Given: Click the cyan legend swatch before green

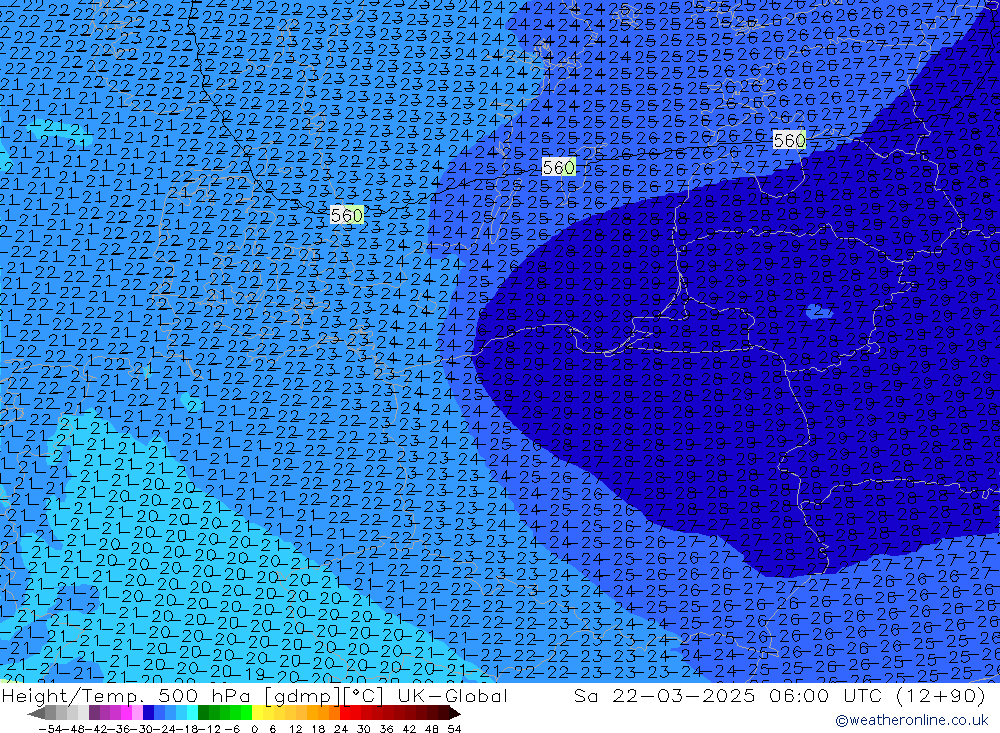Looking at the screenshot, I should click(192, 713).
